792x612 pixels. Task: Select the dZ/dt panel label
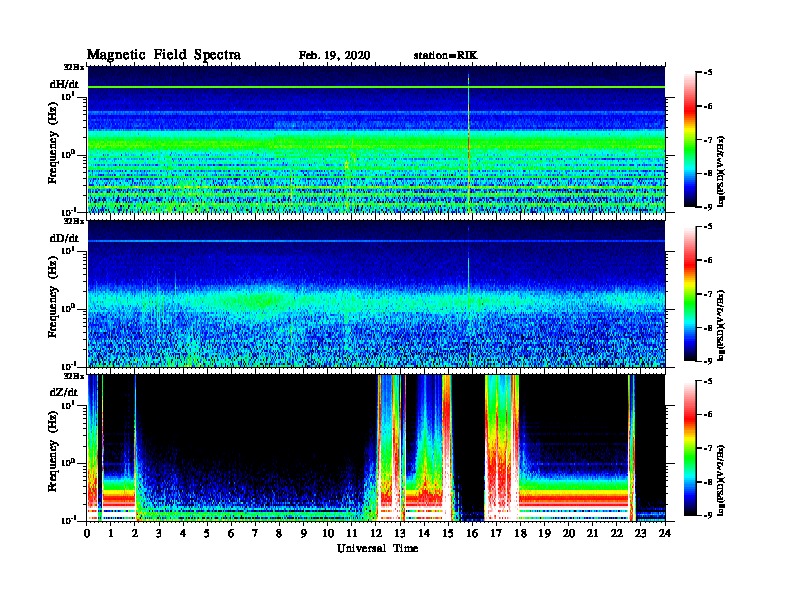(64, 392)
